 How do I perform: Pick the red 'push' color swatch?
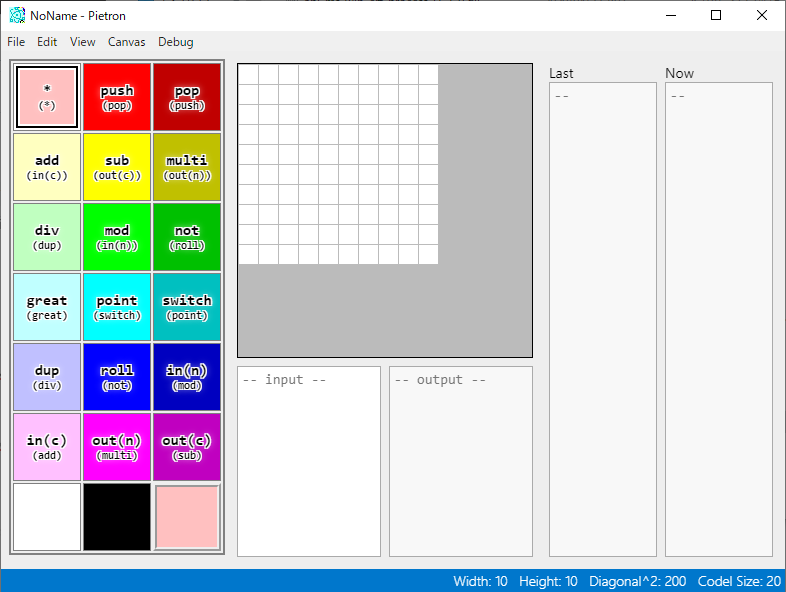pyautogui.click(x=117, y=97)
